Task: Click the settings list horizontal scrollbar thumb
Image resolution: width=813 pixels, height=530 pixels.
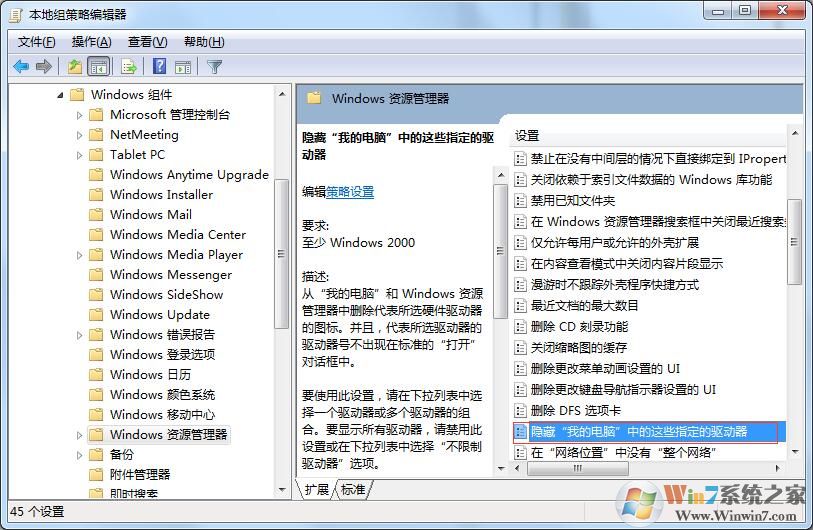Action: [x=578, y=468]
